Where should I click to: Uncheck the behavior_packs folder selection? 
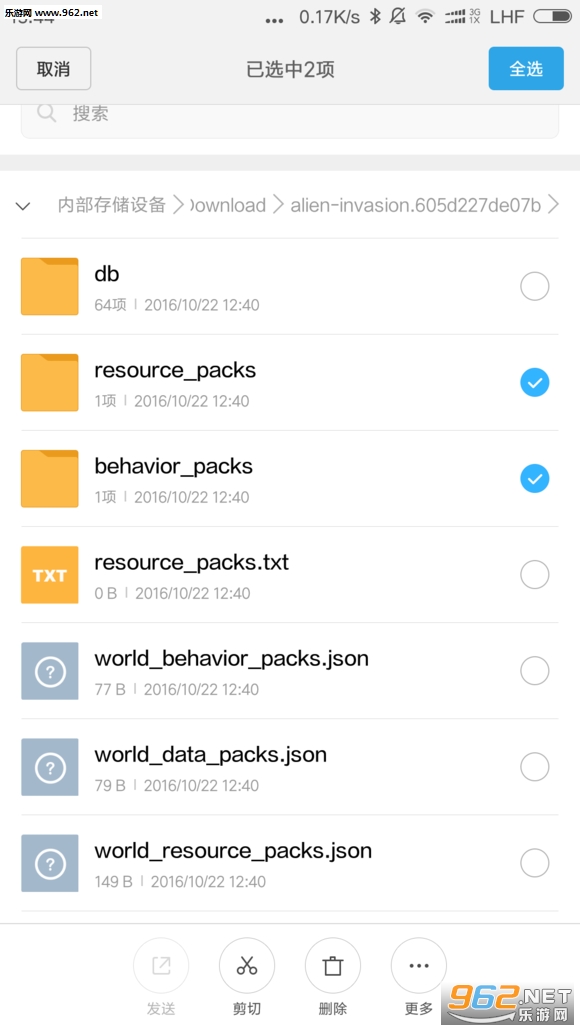[x=535, y=479]
